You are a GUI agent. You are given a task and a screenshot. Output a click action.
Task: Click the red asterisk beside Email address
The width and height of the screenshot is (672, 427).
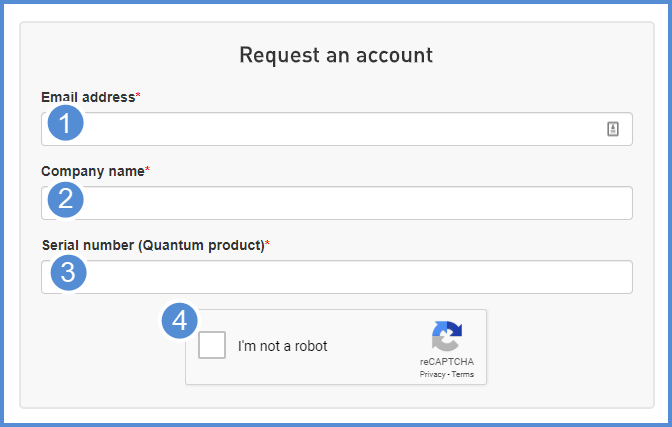(138, 96)
